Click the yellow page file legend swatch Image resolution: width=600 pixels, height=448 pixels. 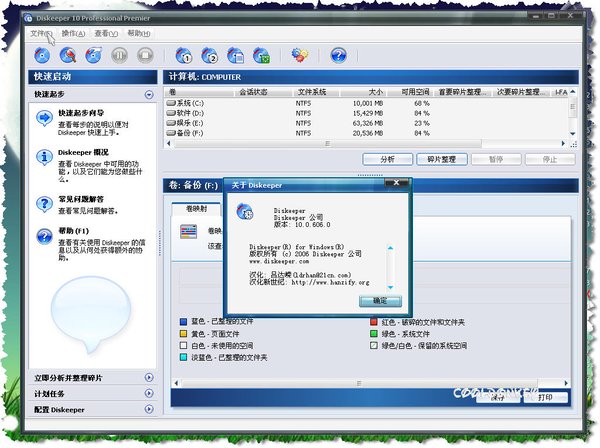tap(184, 334)
